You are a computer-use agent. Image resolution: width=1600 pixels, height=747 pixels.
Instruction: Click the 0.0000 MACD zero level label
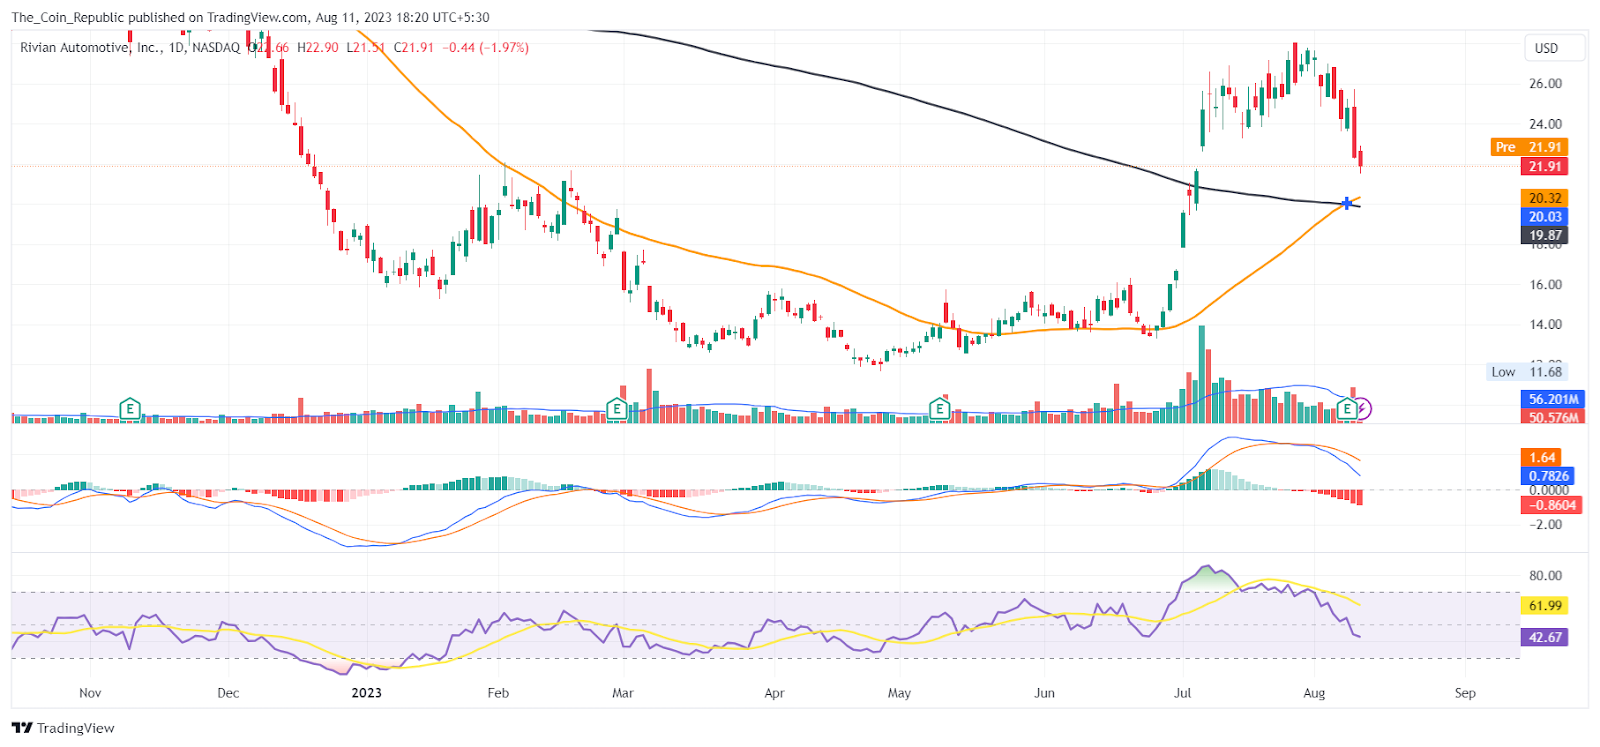pyautogui.click(x=1549, y=490)
